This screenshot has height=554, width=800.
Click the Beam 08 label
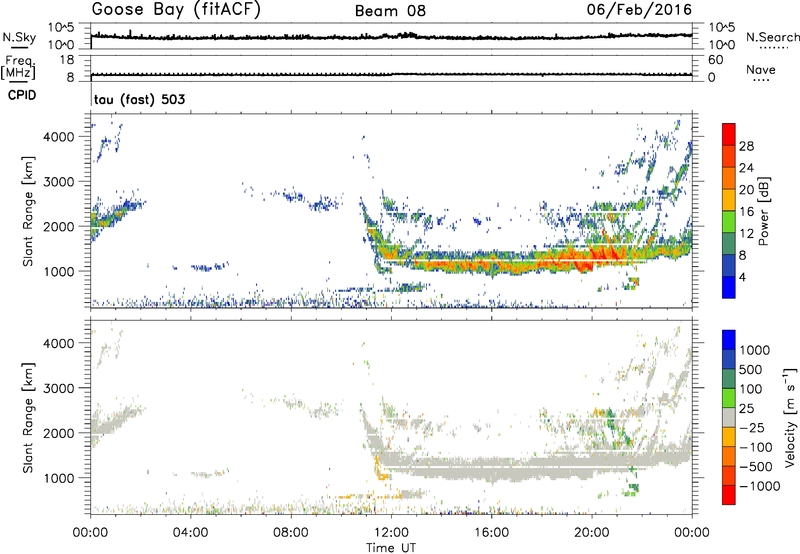pyautogui.click(x=390, y=11)
